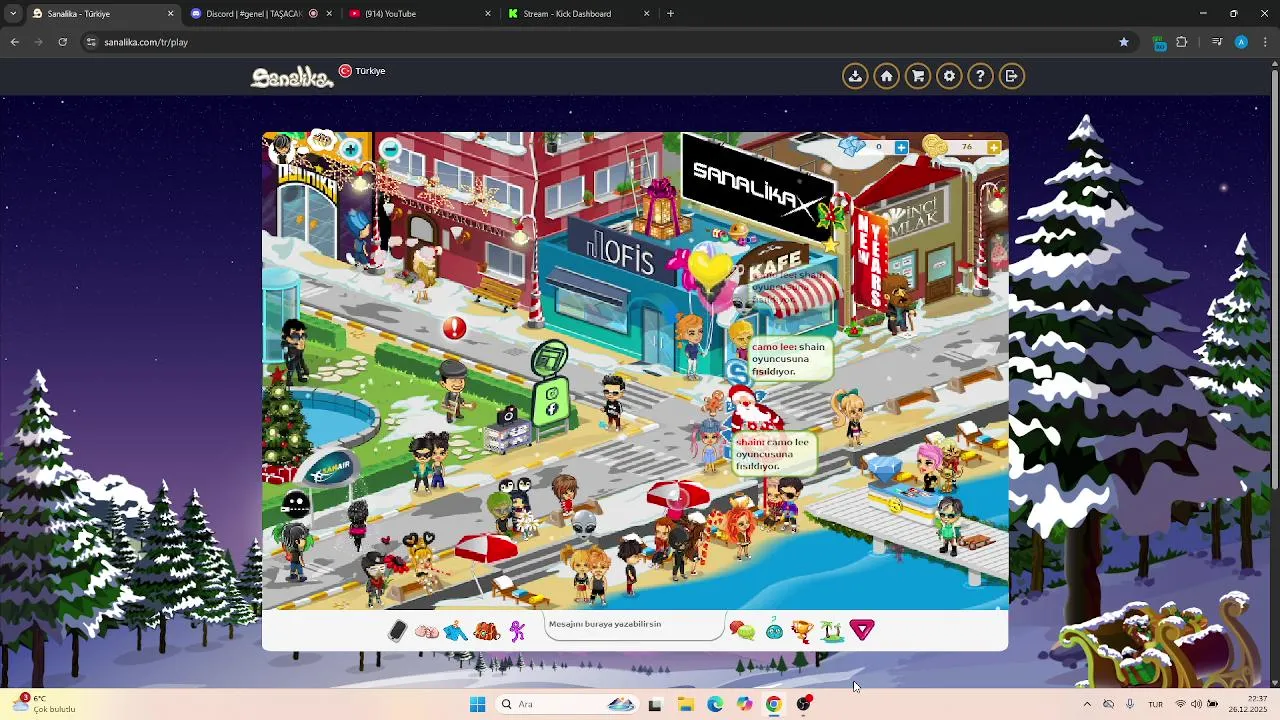Open the weather widget on taskbar
Image resolution: width=1280 pixels, height=720 pixels.
45,704
